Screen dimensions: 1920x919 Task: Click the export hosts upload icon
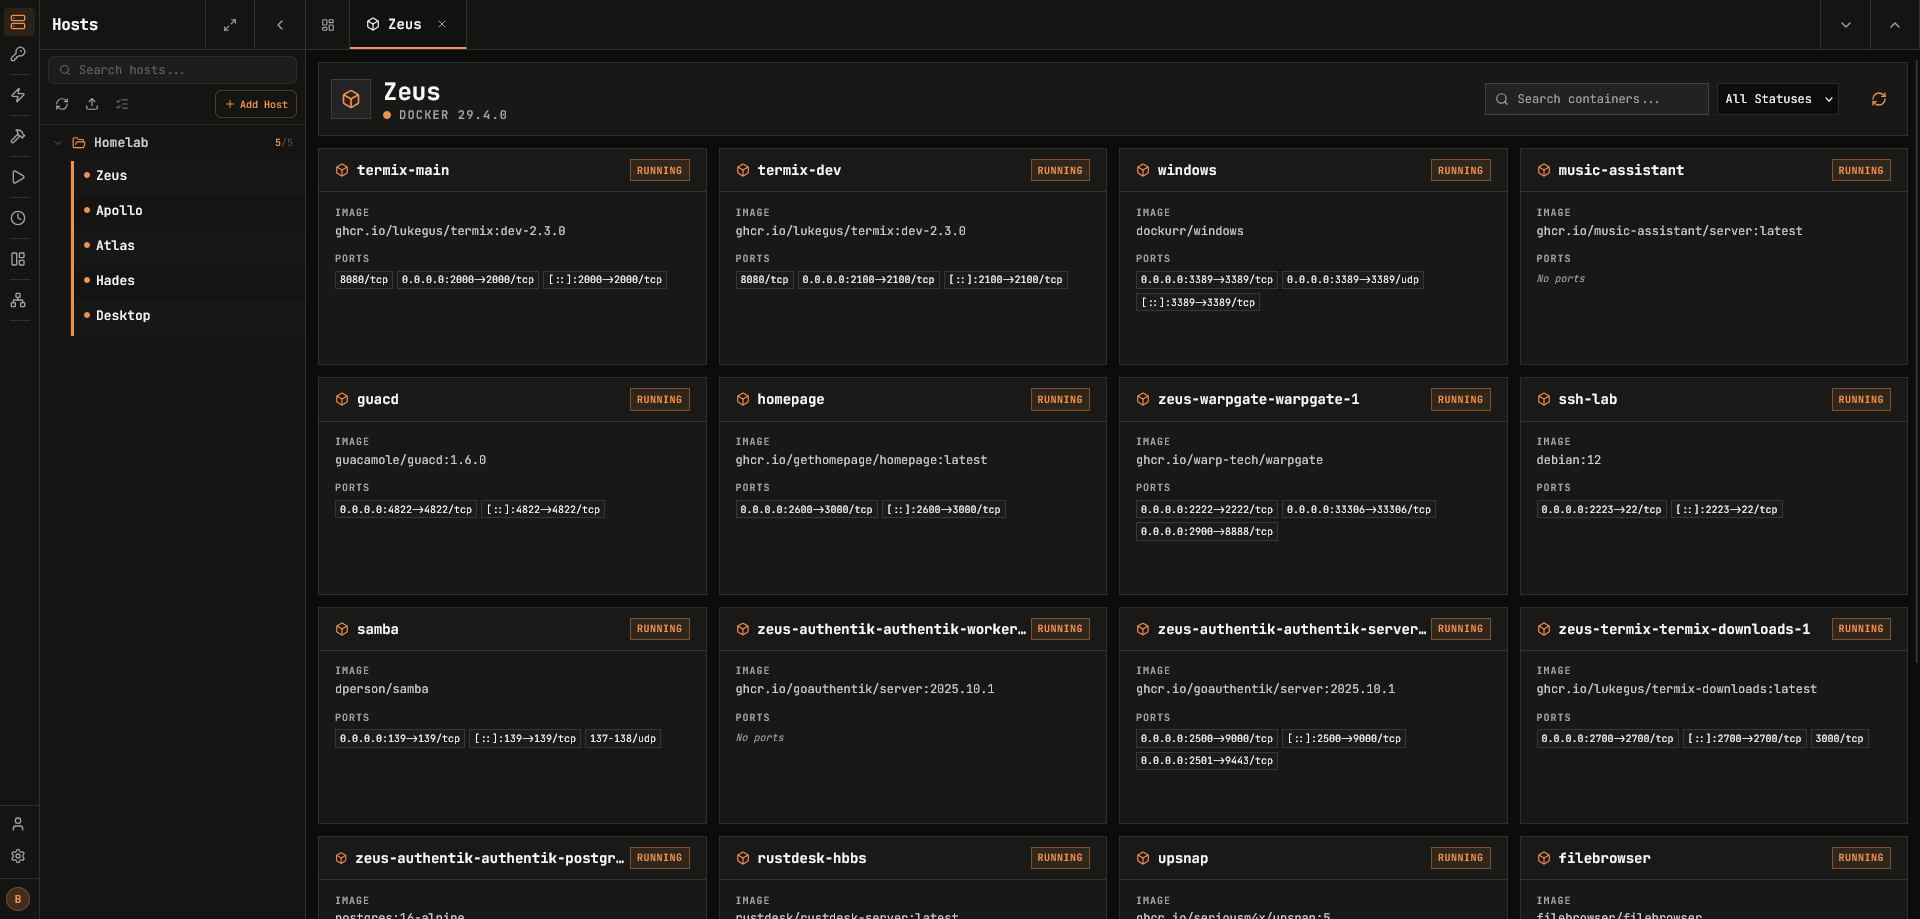[x=92, y=104]
